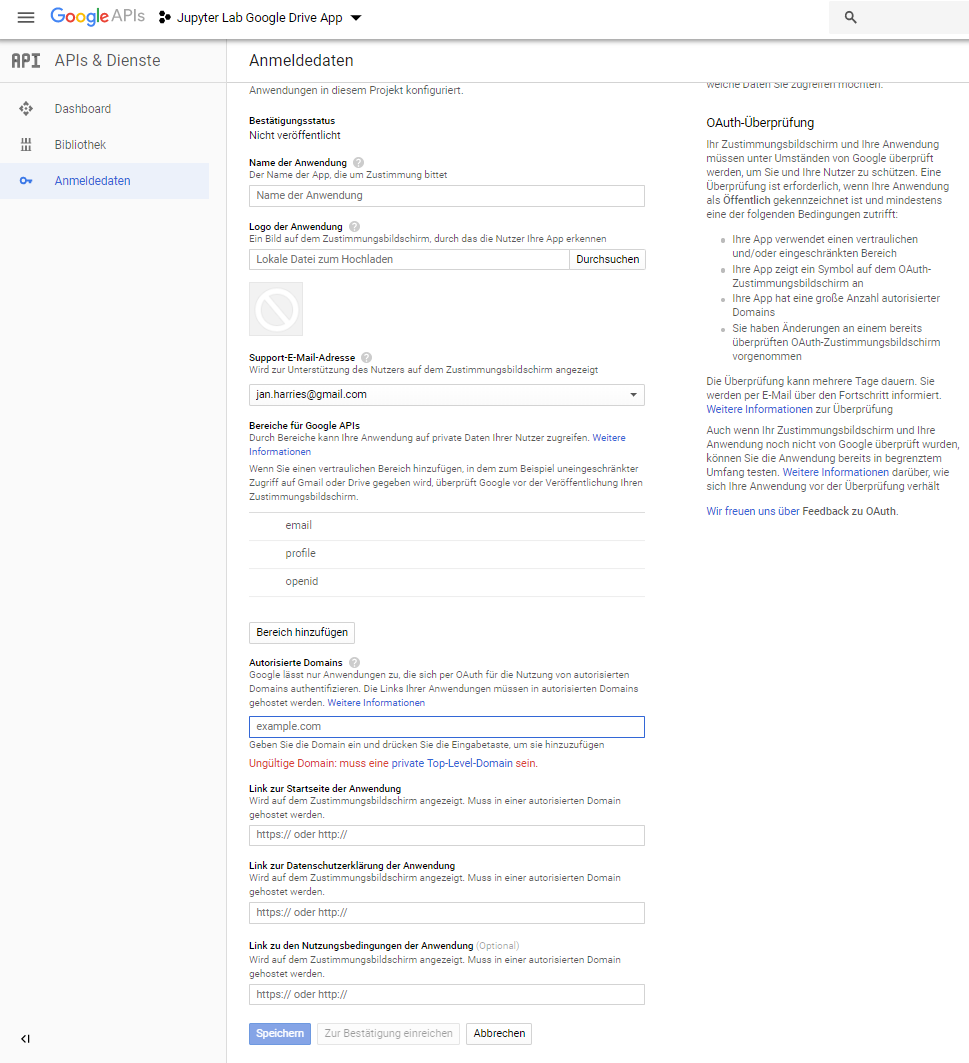Click the Abbrechen button
This screenshot has height=1063, width=969.
point(499,1034)
